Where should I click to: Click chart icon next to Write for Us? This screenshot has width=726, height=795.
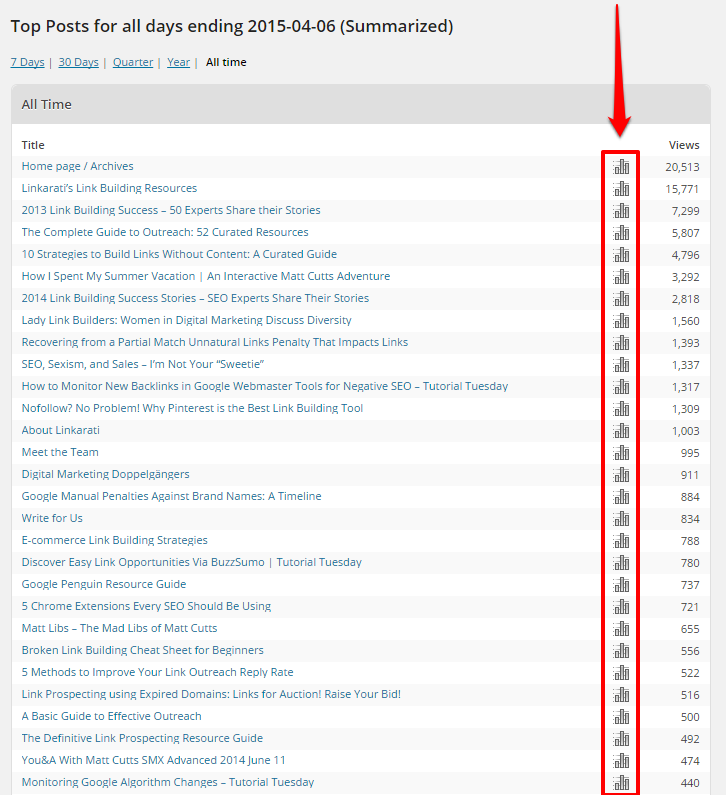(x=621, y=519)
